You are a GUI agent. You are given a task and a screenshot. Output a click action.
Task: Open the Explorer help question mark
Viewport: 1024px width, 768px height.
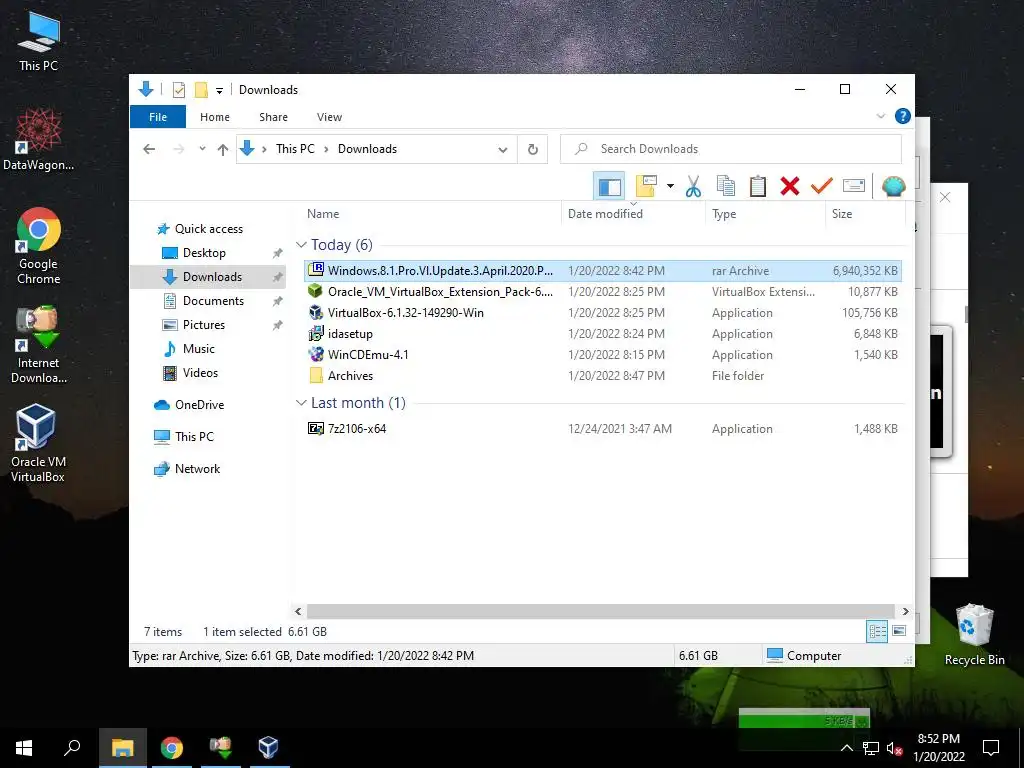[903, 116]
